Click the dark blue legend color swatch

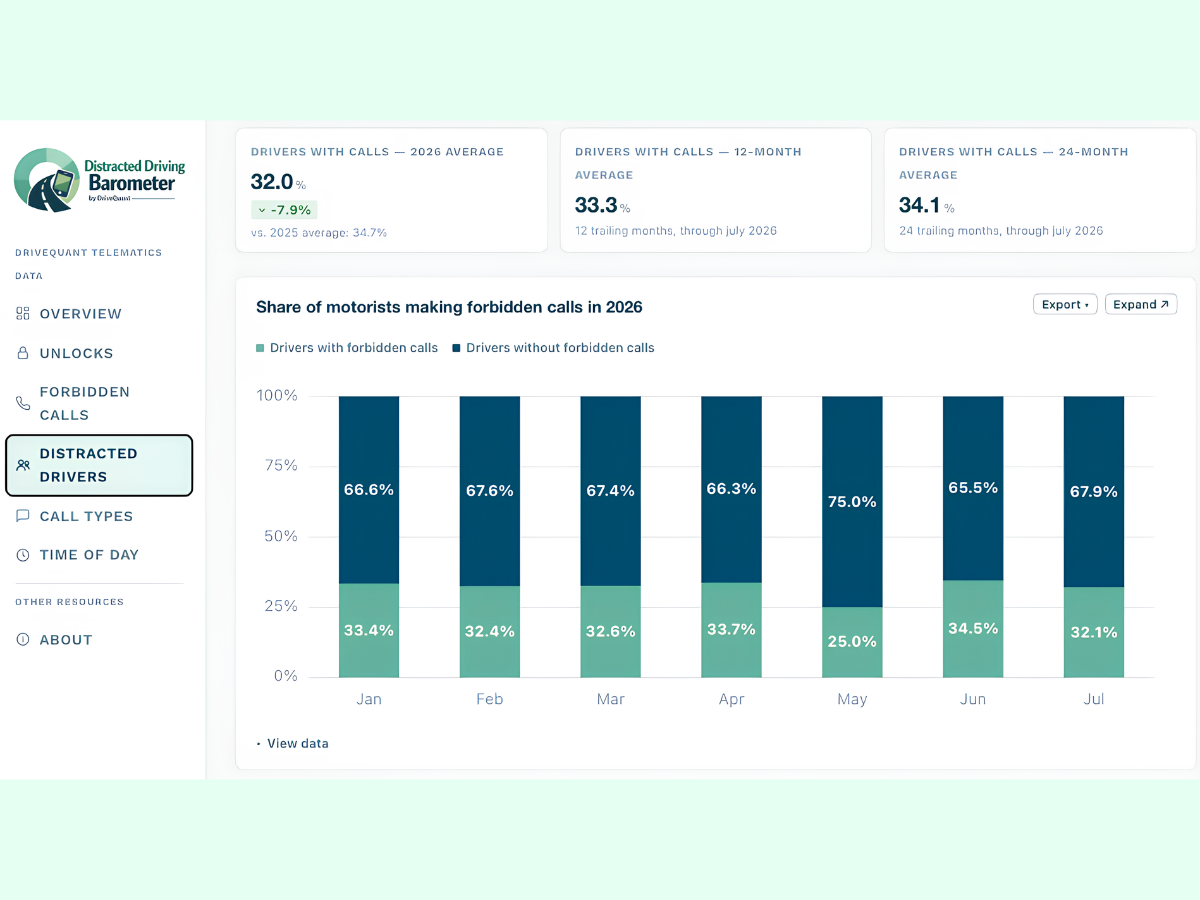(x=456, y=348)
